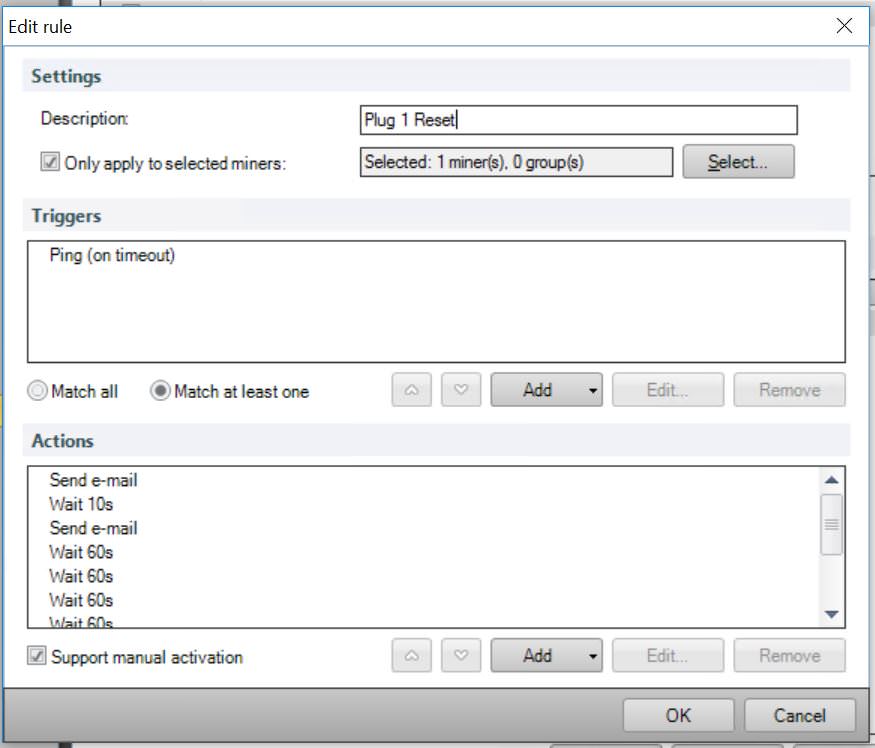Select the second Wait 60s action
The height and width of the screenshot is (748, 875).
(x=81, y=576)
